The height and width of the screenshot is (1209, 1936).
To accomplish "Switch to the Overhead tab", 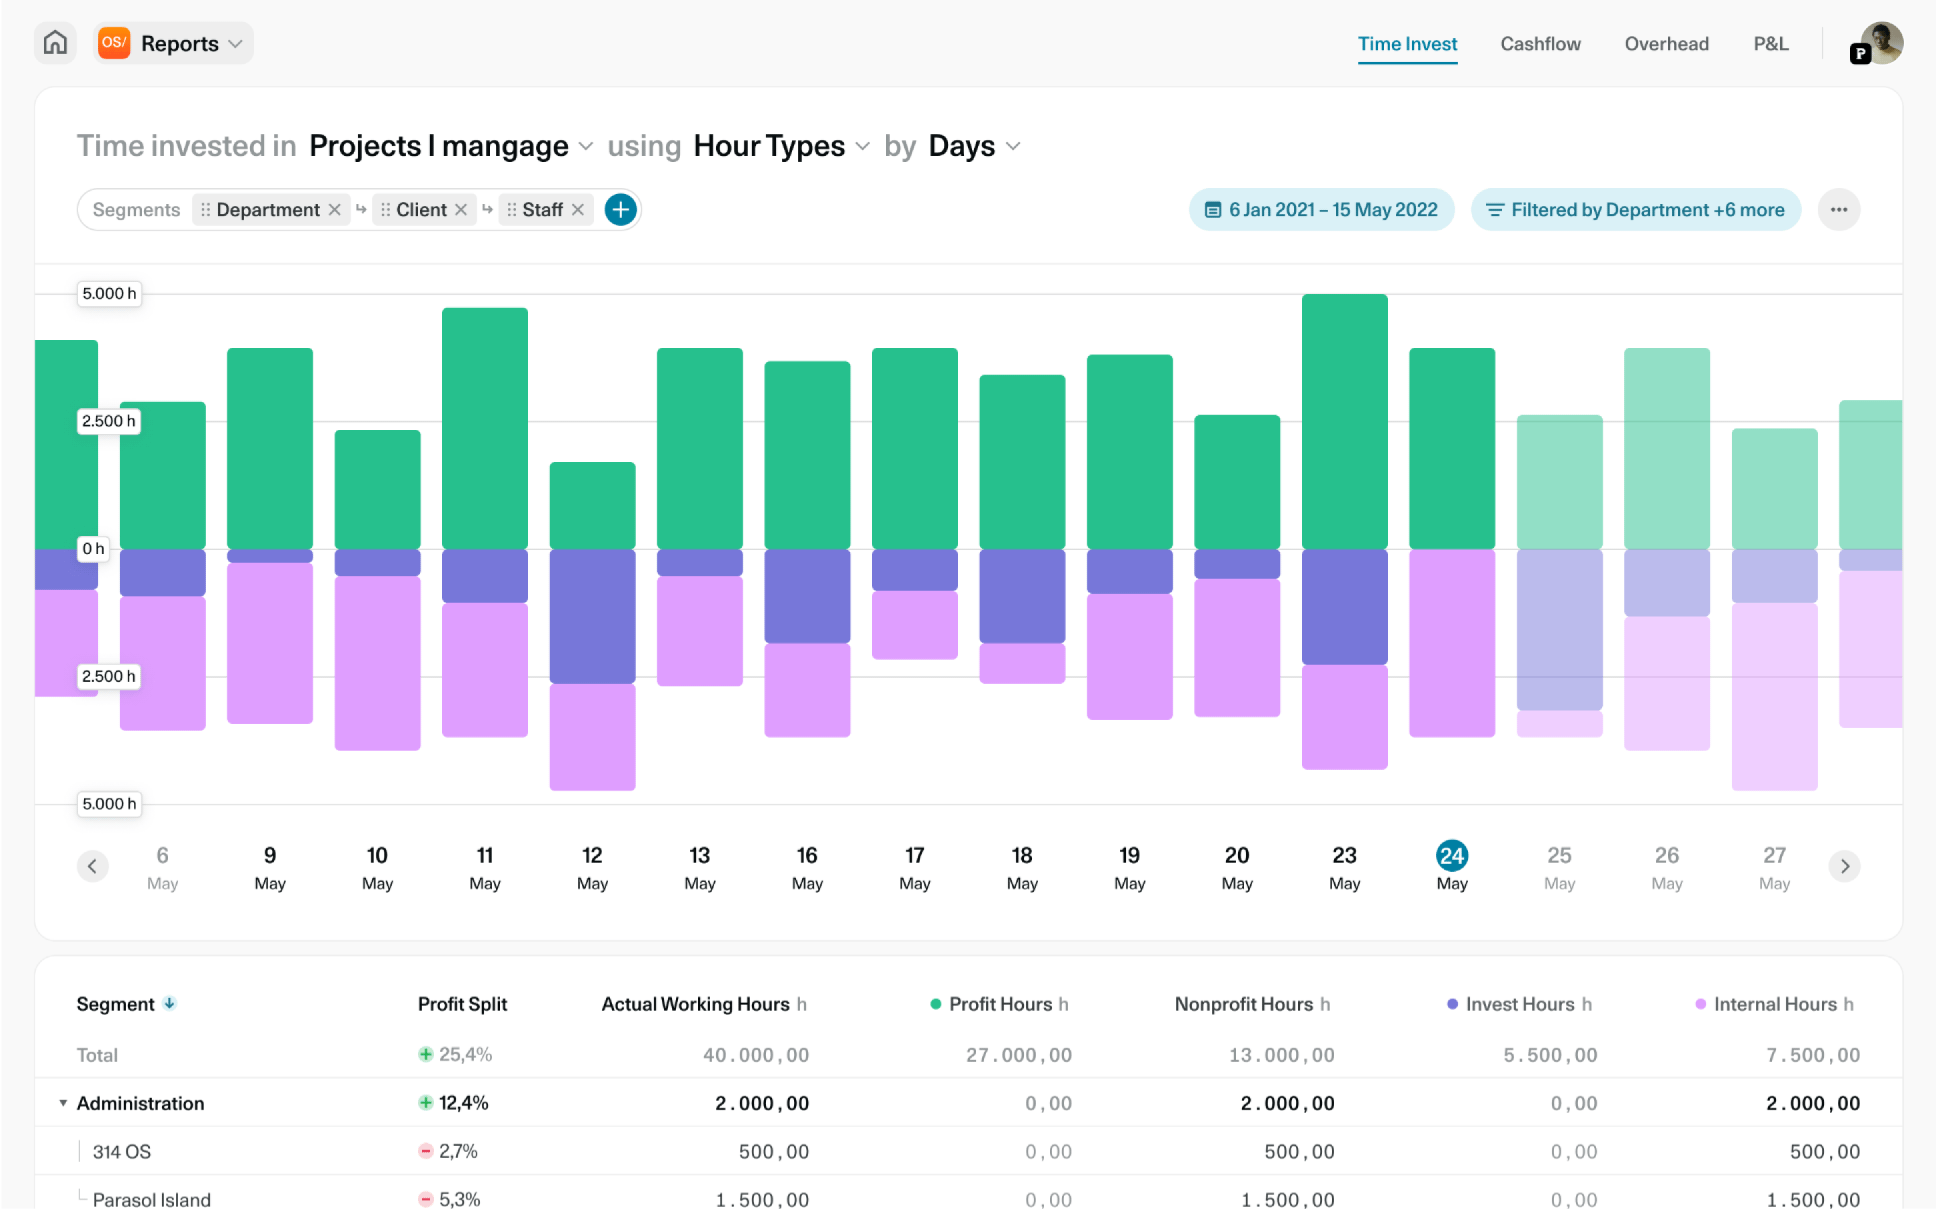I will (1666, 44).
